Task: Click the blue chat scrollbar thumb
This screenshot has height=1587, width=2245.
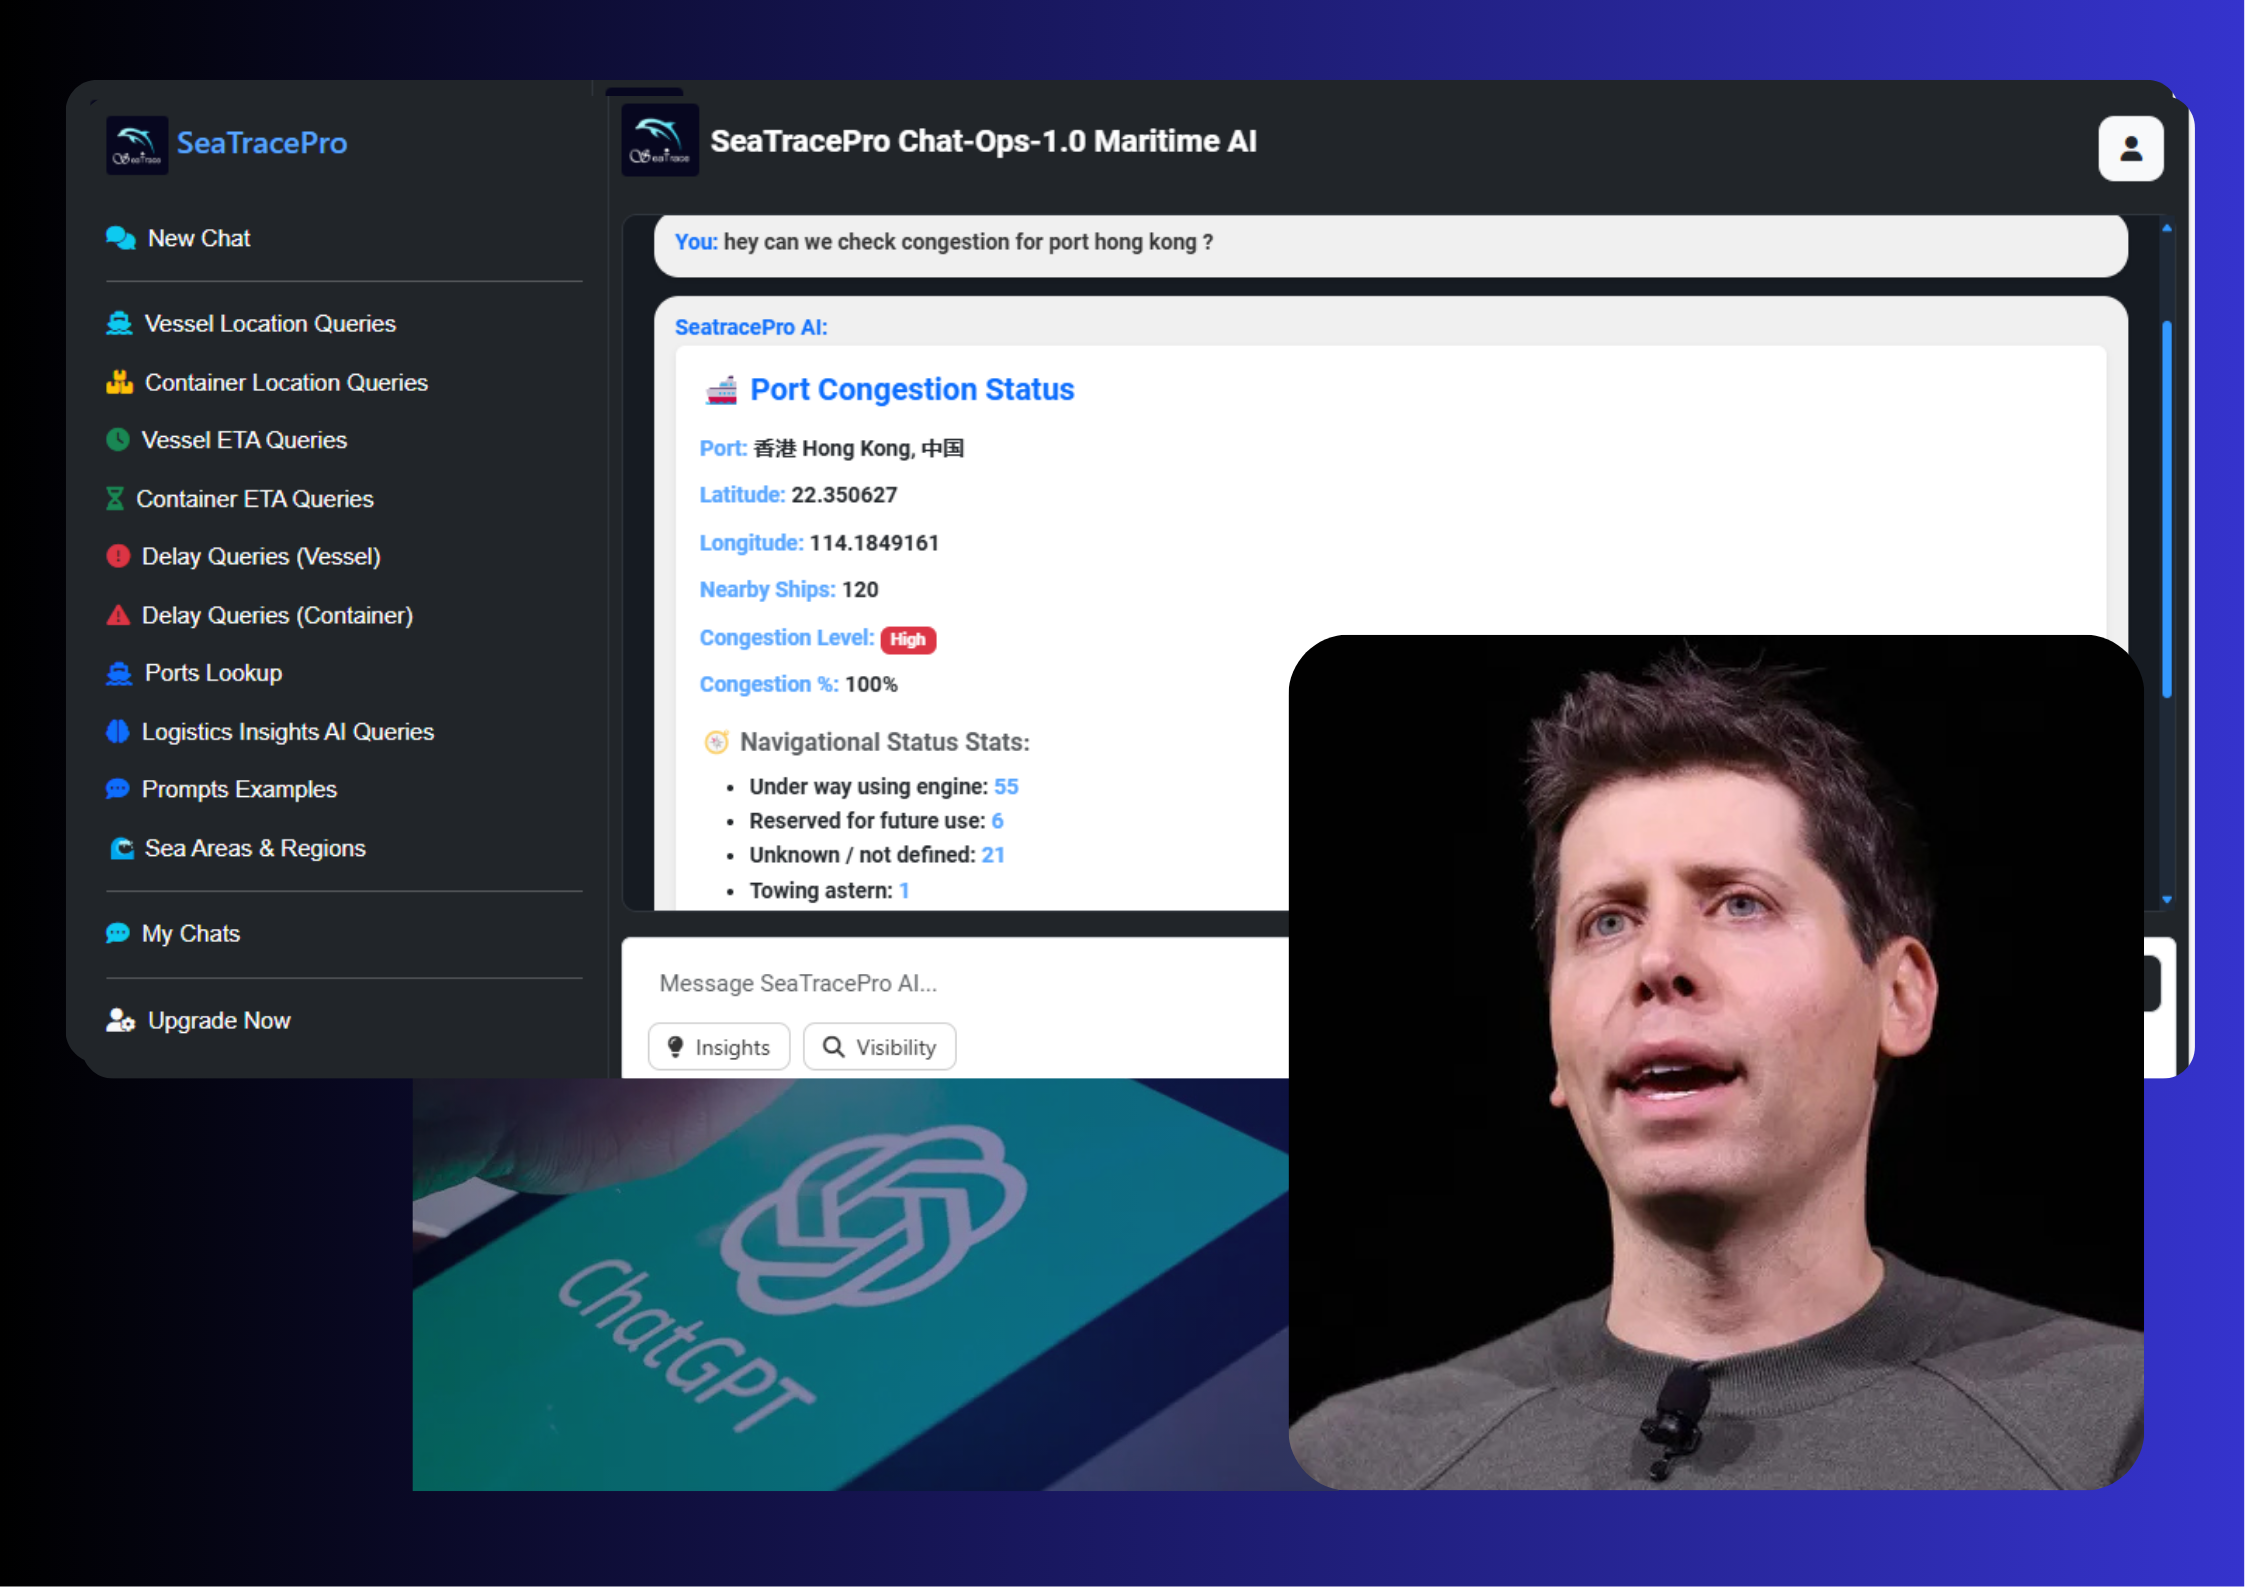Action: (2167, 510)
